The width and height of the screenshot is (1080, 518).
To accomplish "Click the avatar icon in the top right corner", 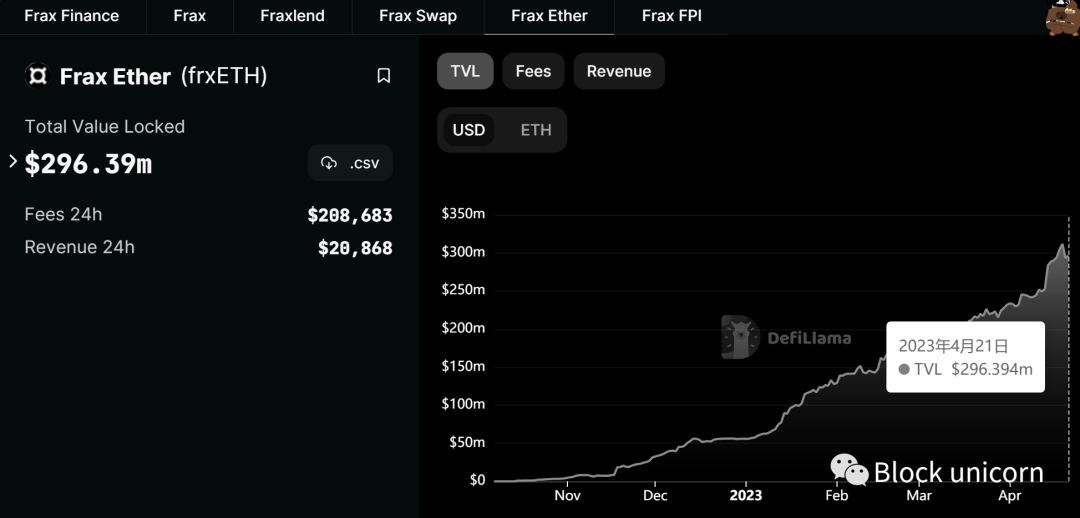I will [1061, 17].
